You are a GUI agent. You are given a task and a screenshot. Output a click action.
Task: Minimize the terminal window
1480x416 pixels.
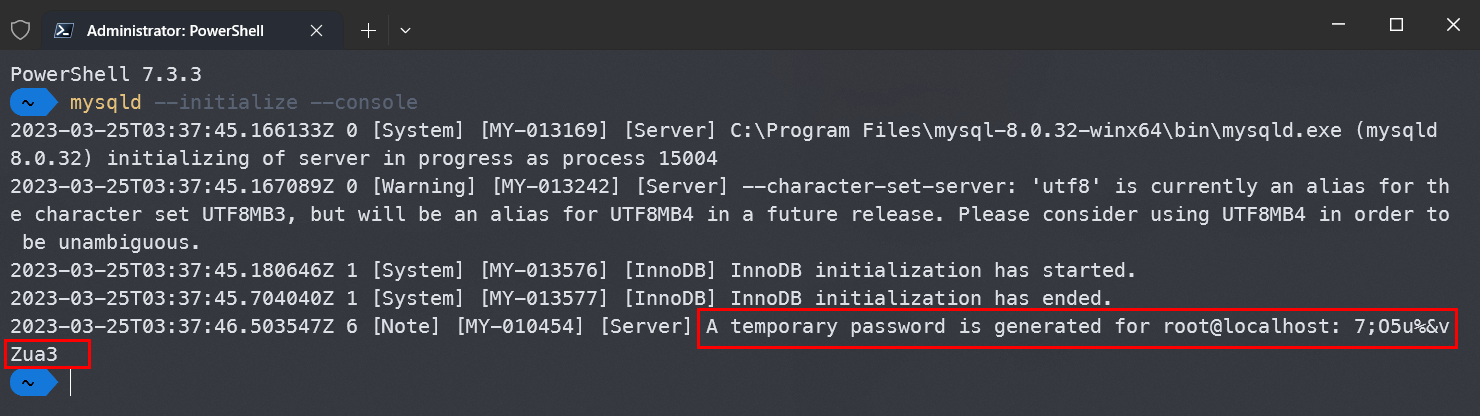(x=1340, y=25)
